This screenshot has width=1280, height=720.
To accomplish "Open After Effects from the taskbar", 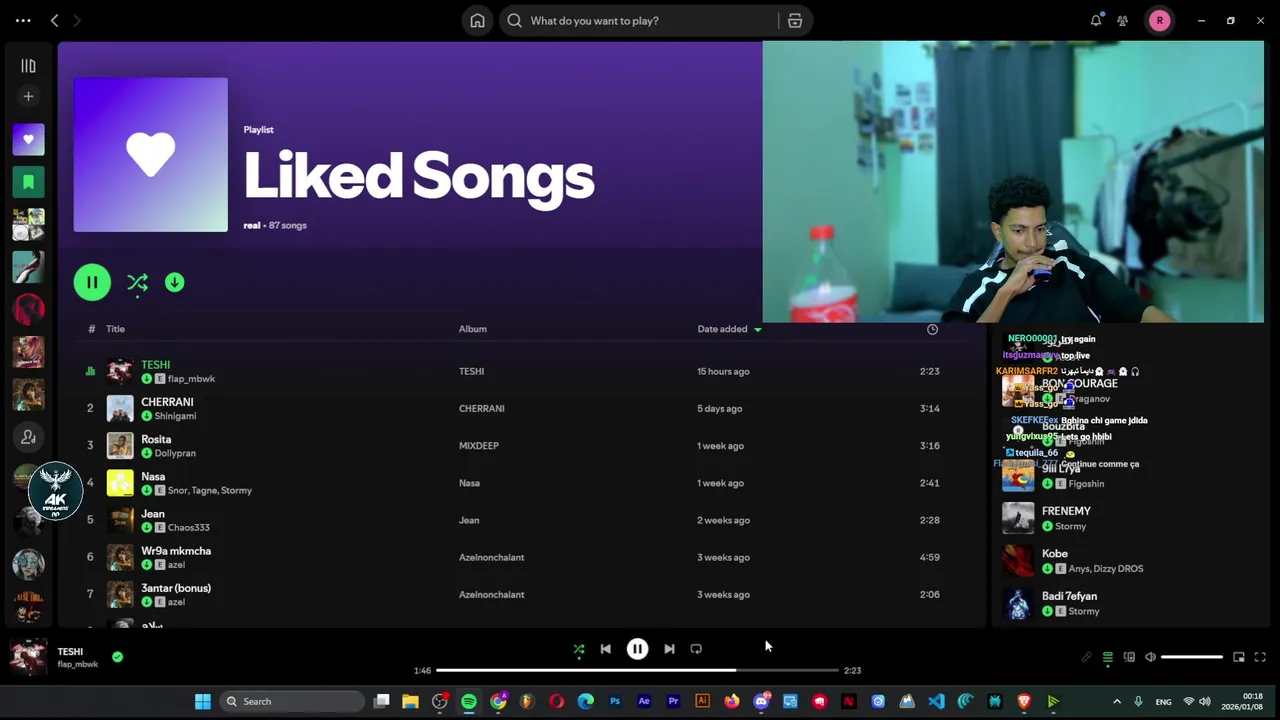I will pos(644,701).
